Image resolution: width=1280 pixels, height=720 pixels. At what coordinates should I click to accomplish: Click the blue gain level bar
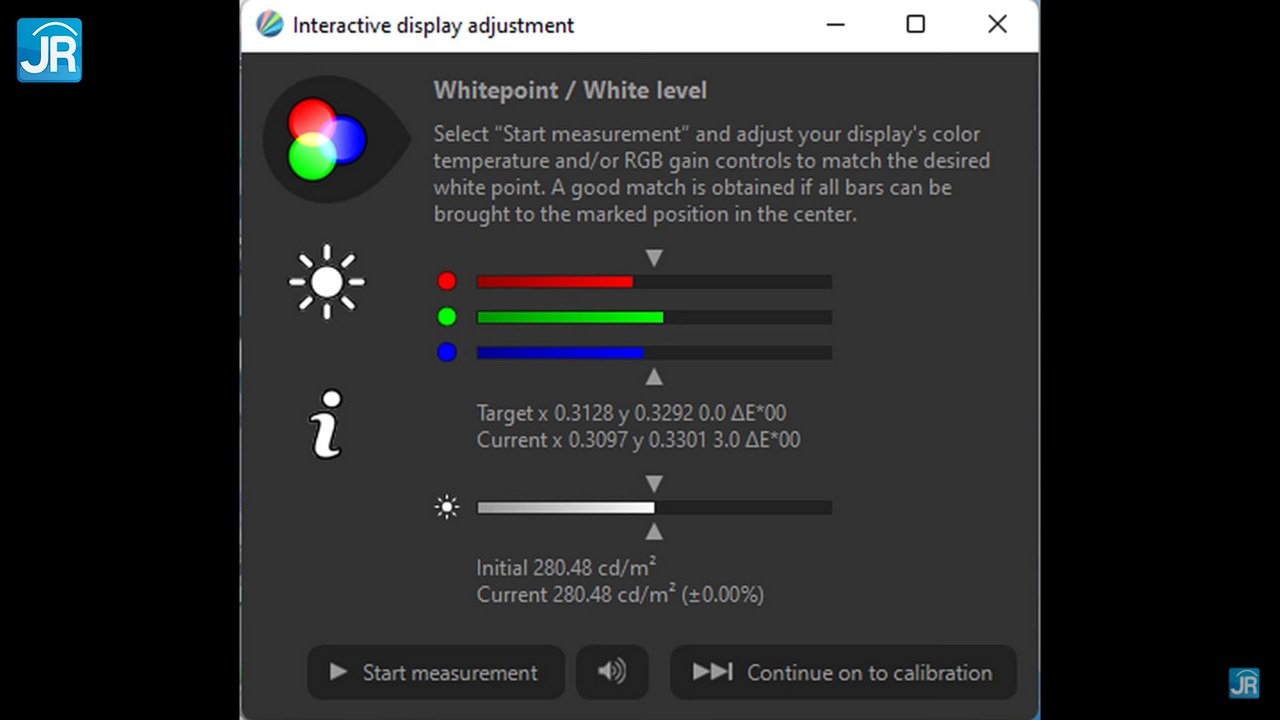tap(654, 353)
